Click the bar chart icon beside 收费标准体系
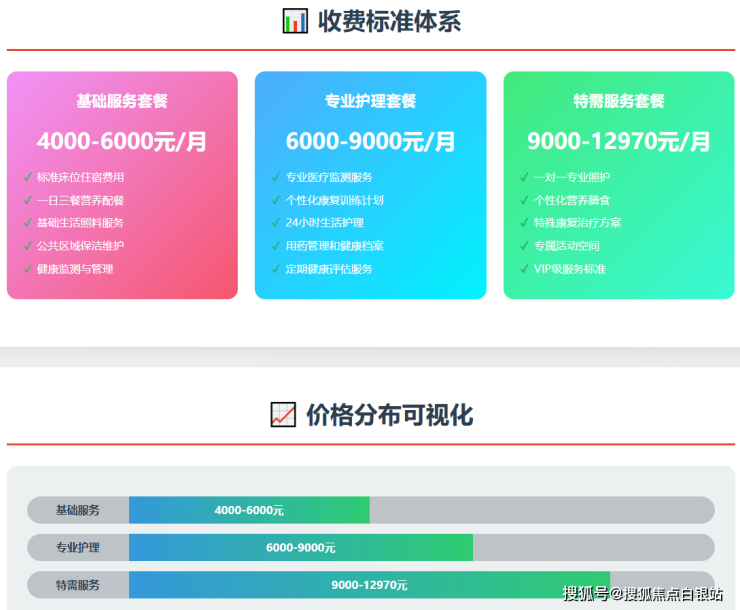The image size is (740, 610). 295,21
